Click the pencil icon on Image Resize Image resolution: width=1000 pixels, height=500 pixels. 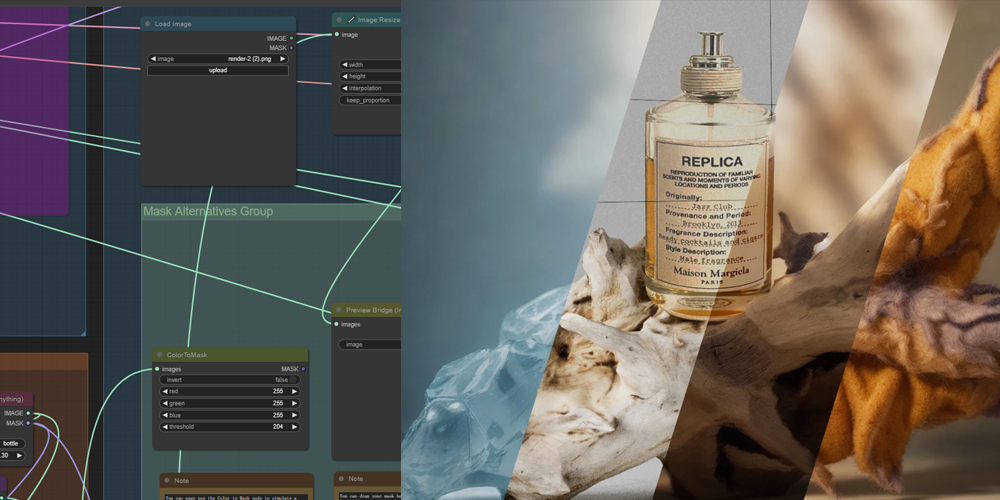[x=351, y=20]
